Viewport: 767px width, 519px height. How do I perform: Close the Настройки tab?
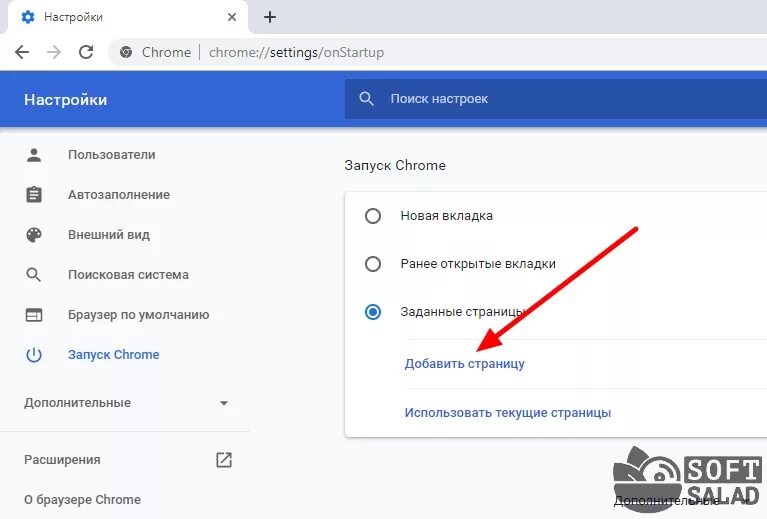[x=232, y=17]
